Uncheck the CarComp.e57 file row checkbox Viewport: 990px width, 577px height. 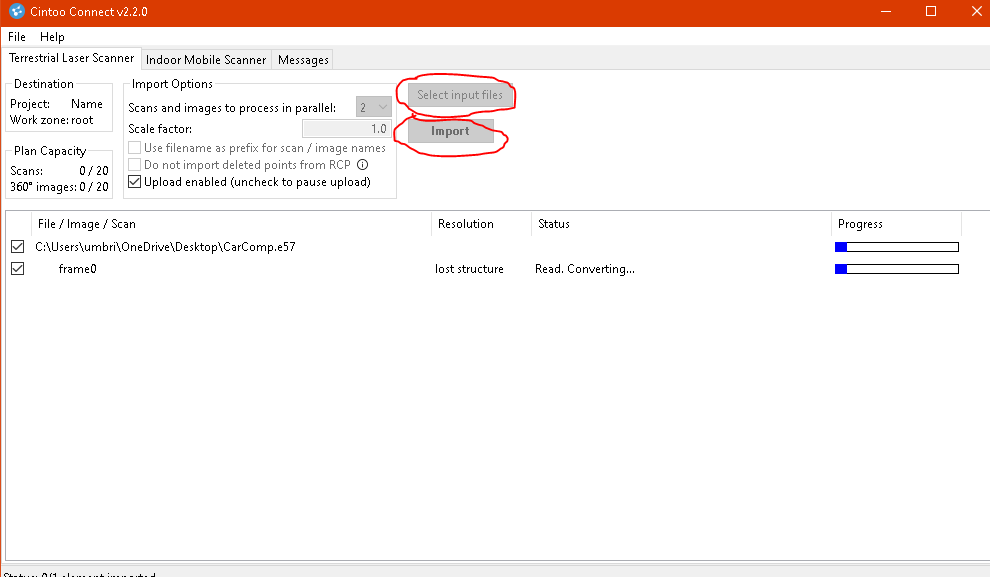[18, 247]
